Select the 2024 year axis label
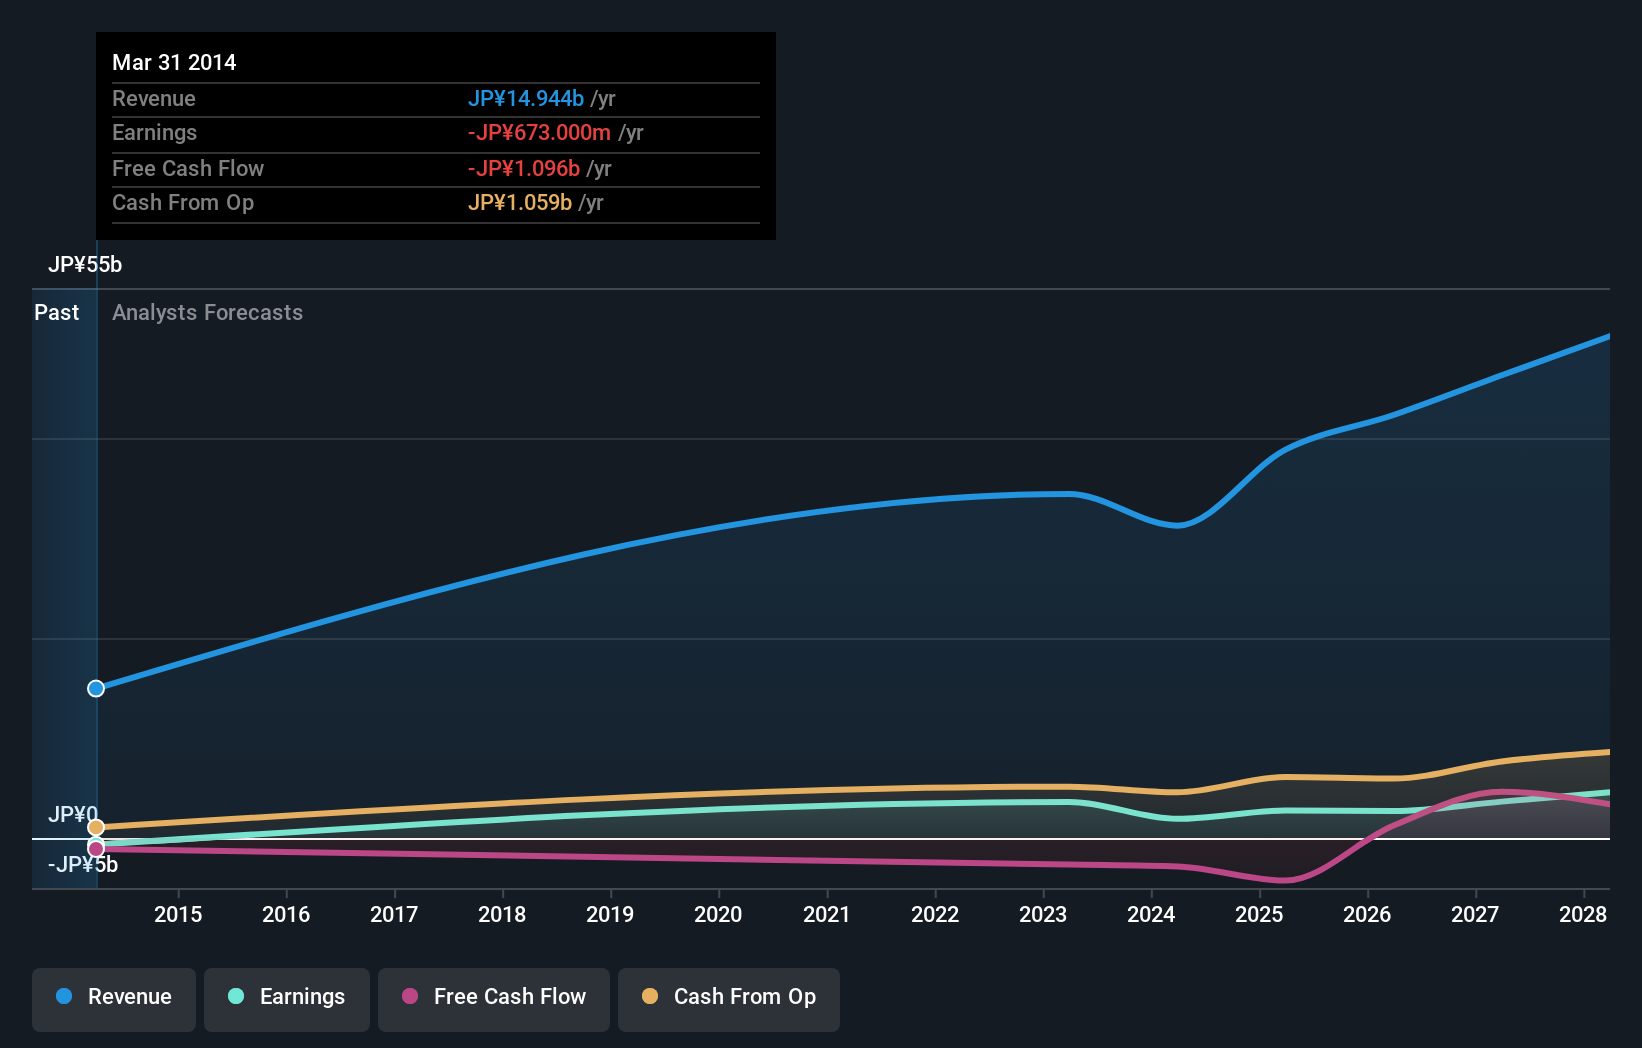The width and height of the screenshot is (1642, 1048). coord(1151,914)
